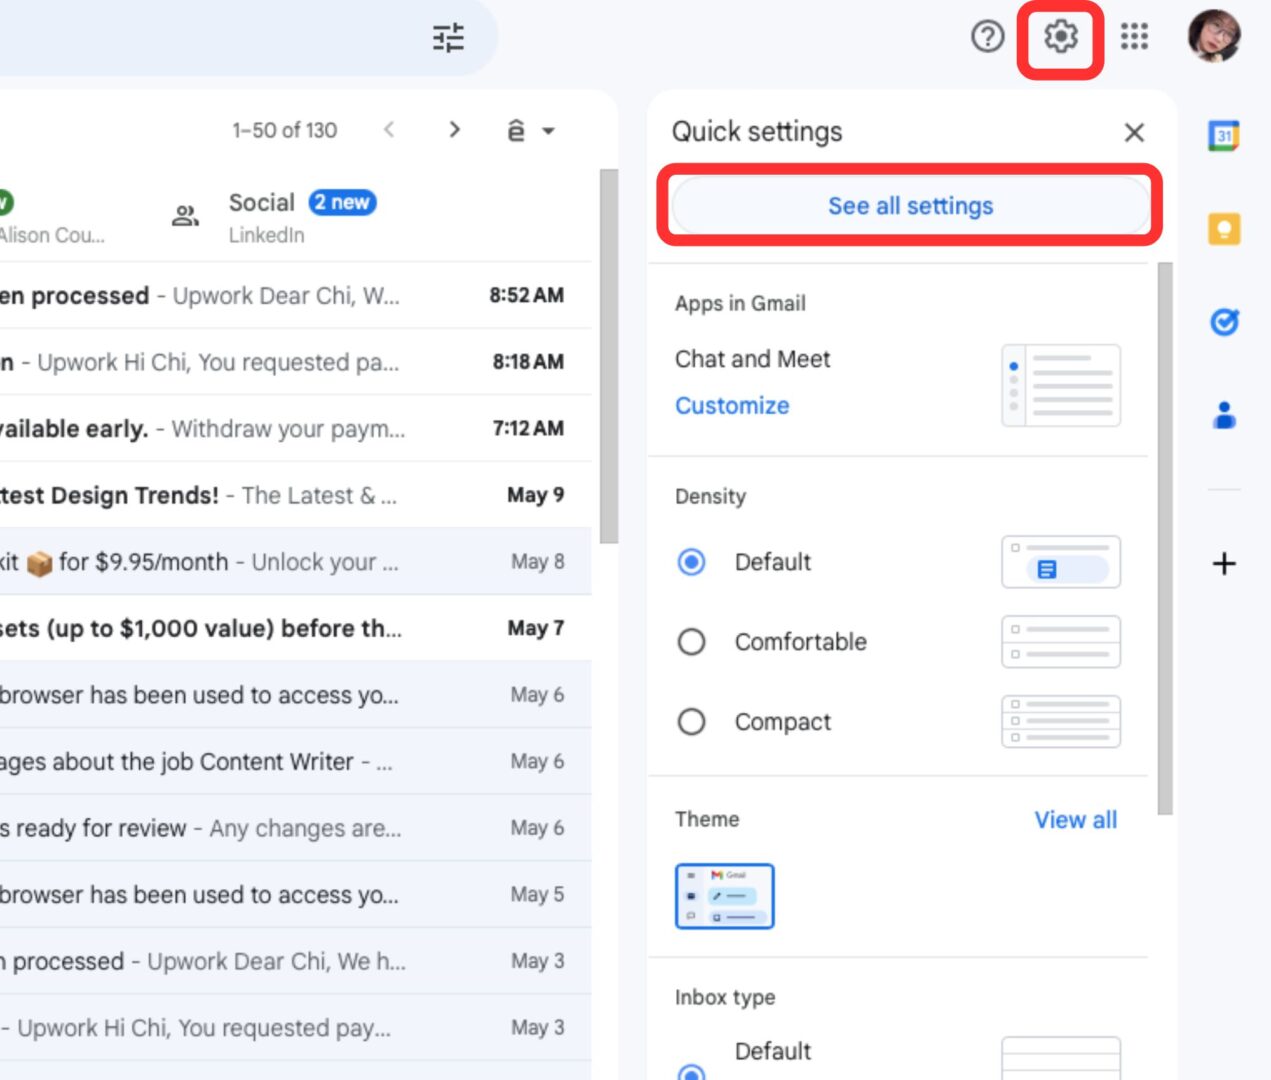The width and height of the screenshot is (1271, 1080).
Task: Get add-ons using the plus icon
Action: [x=1223, y=563]
